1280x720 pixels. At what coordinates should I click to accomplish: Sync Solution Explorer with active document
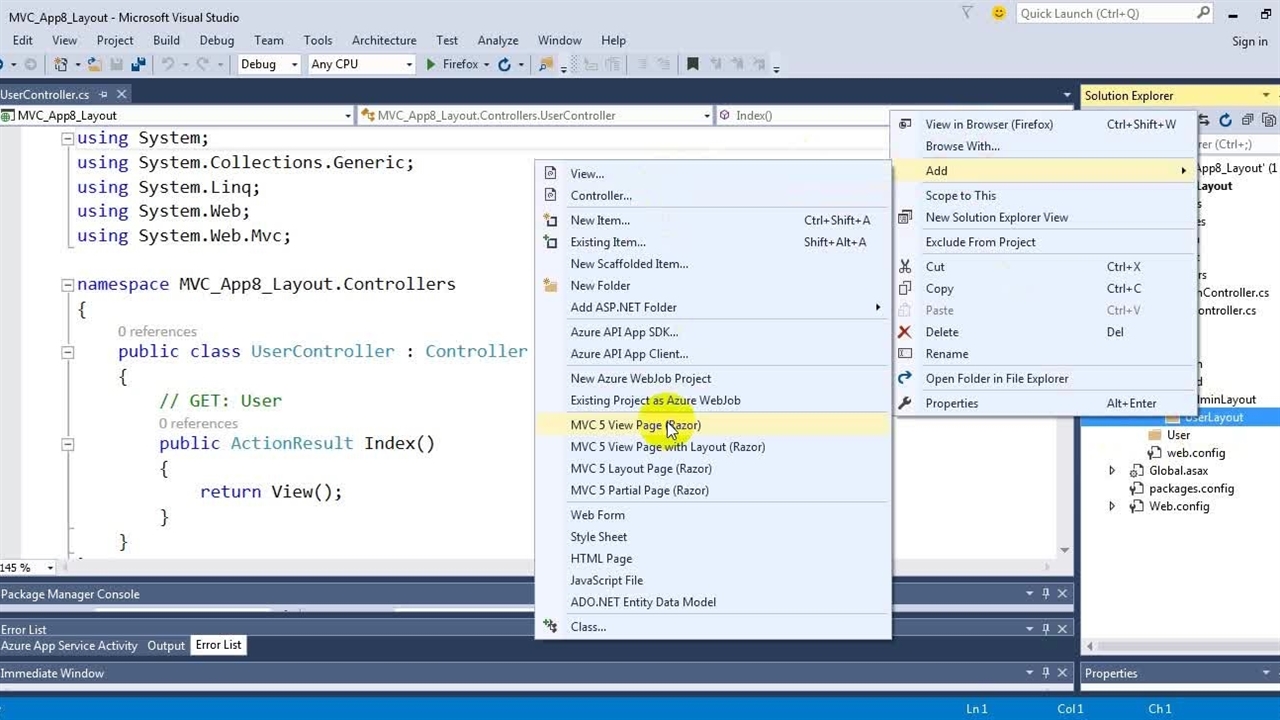click(x=1205, y=119)
